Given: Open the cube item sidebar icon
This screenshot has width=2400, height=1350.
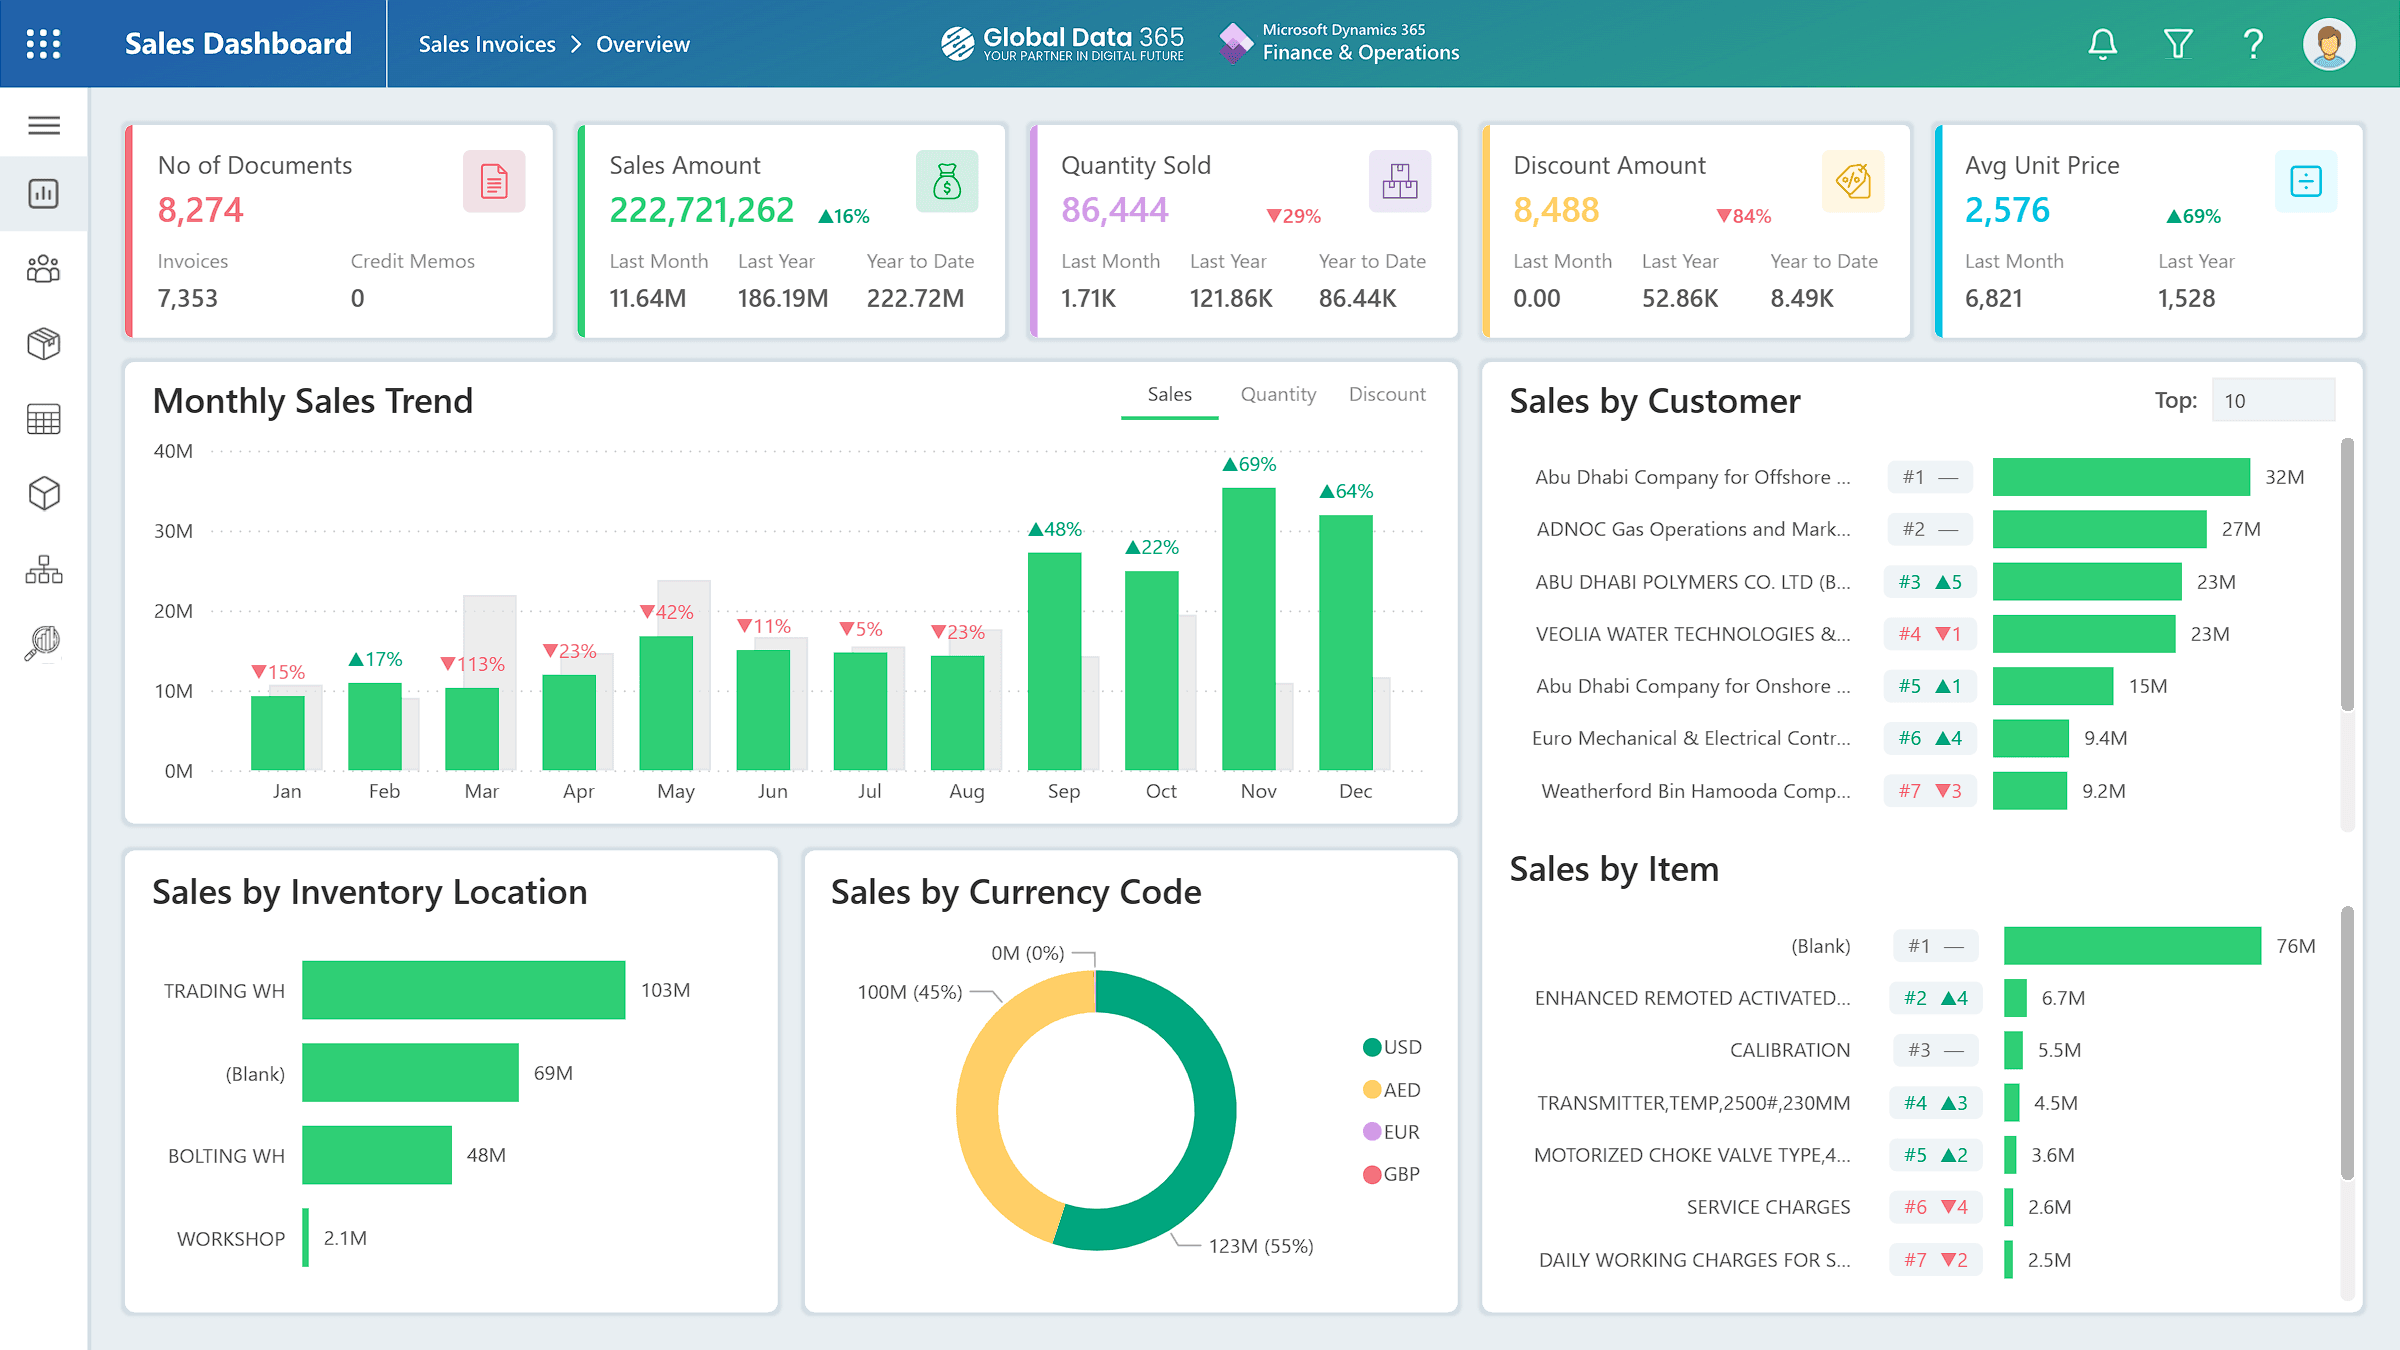Looking at the screenshot, I should (44, 493).
